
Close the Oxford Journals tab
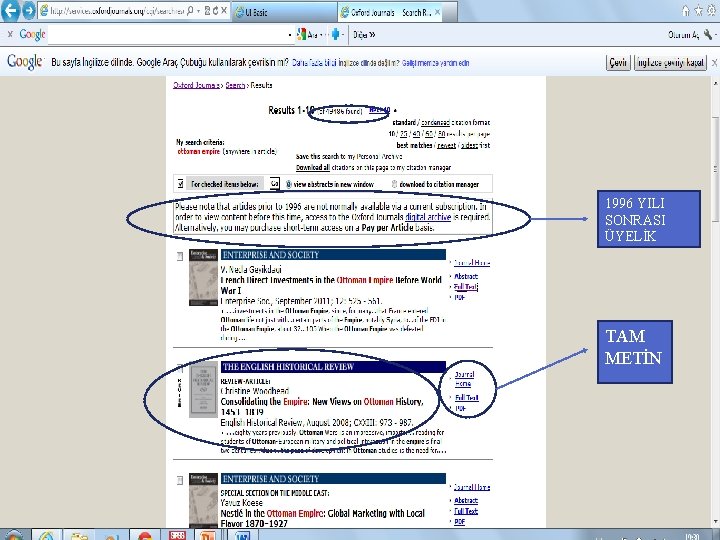click(x=438, y=12)
